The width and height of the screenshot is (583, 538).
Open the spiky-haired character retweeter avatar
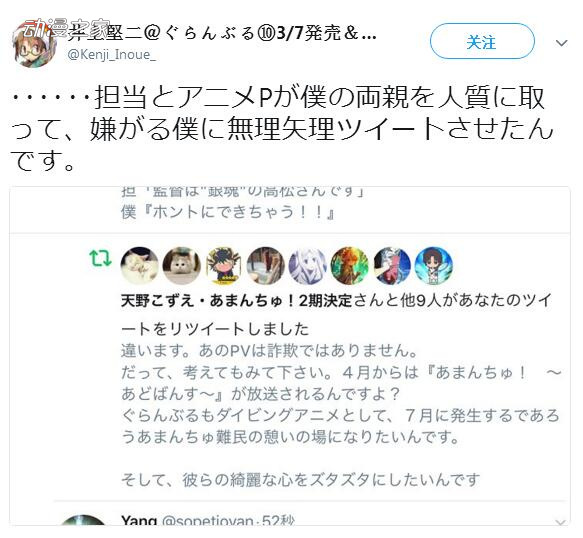(224, 265)
